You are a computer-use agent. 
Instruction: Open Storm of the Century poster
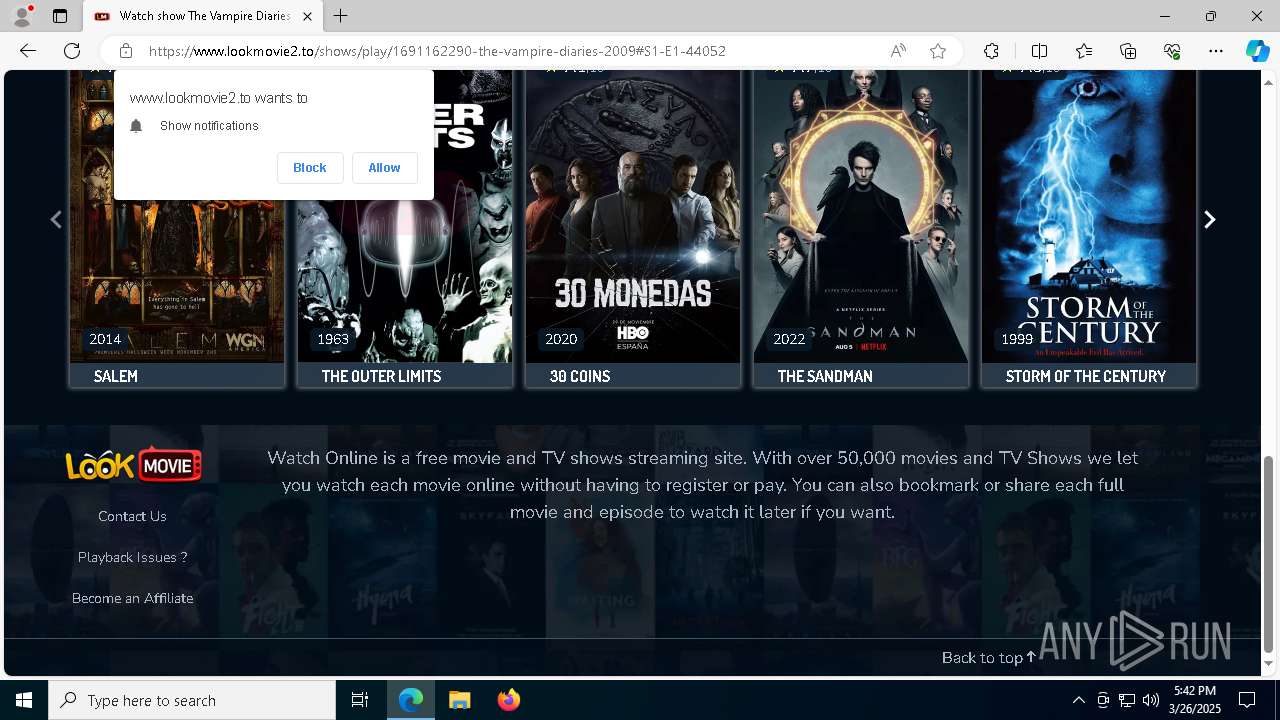click(1089, 216)
